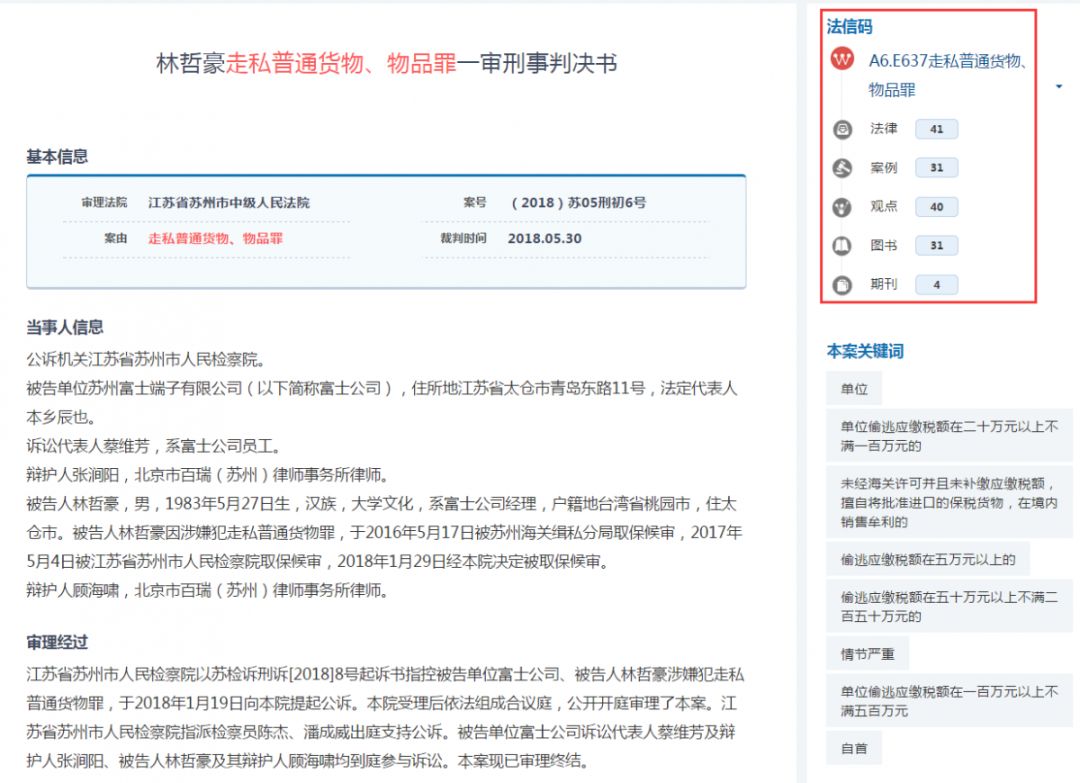This screenshot has height=783, width=1080.
Task: Click the red 走私普通货物、物品罪 in the title
Action: pyautogui.click(x=341, y=63)
